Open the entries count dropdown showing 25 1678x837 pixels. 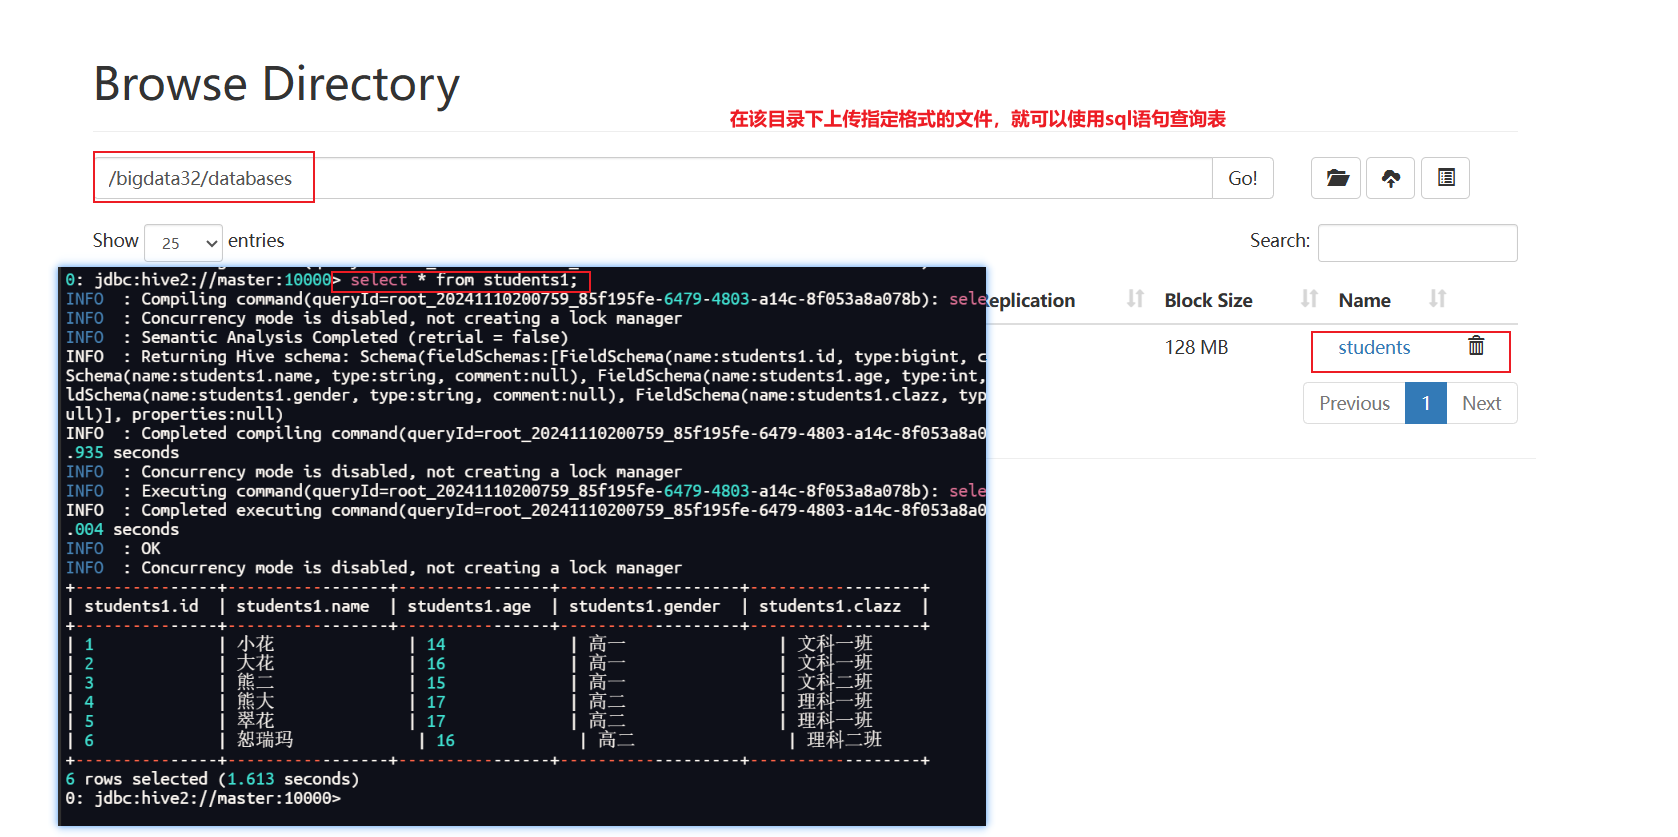point(184,243)
